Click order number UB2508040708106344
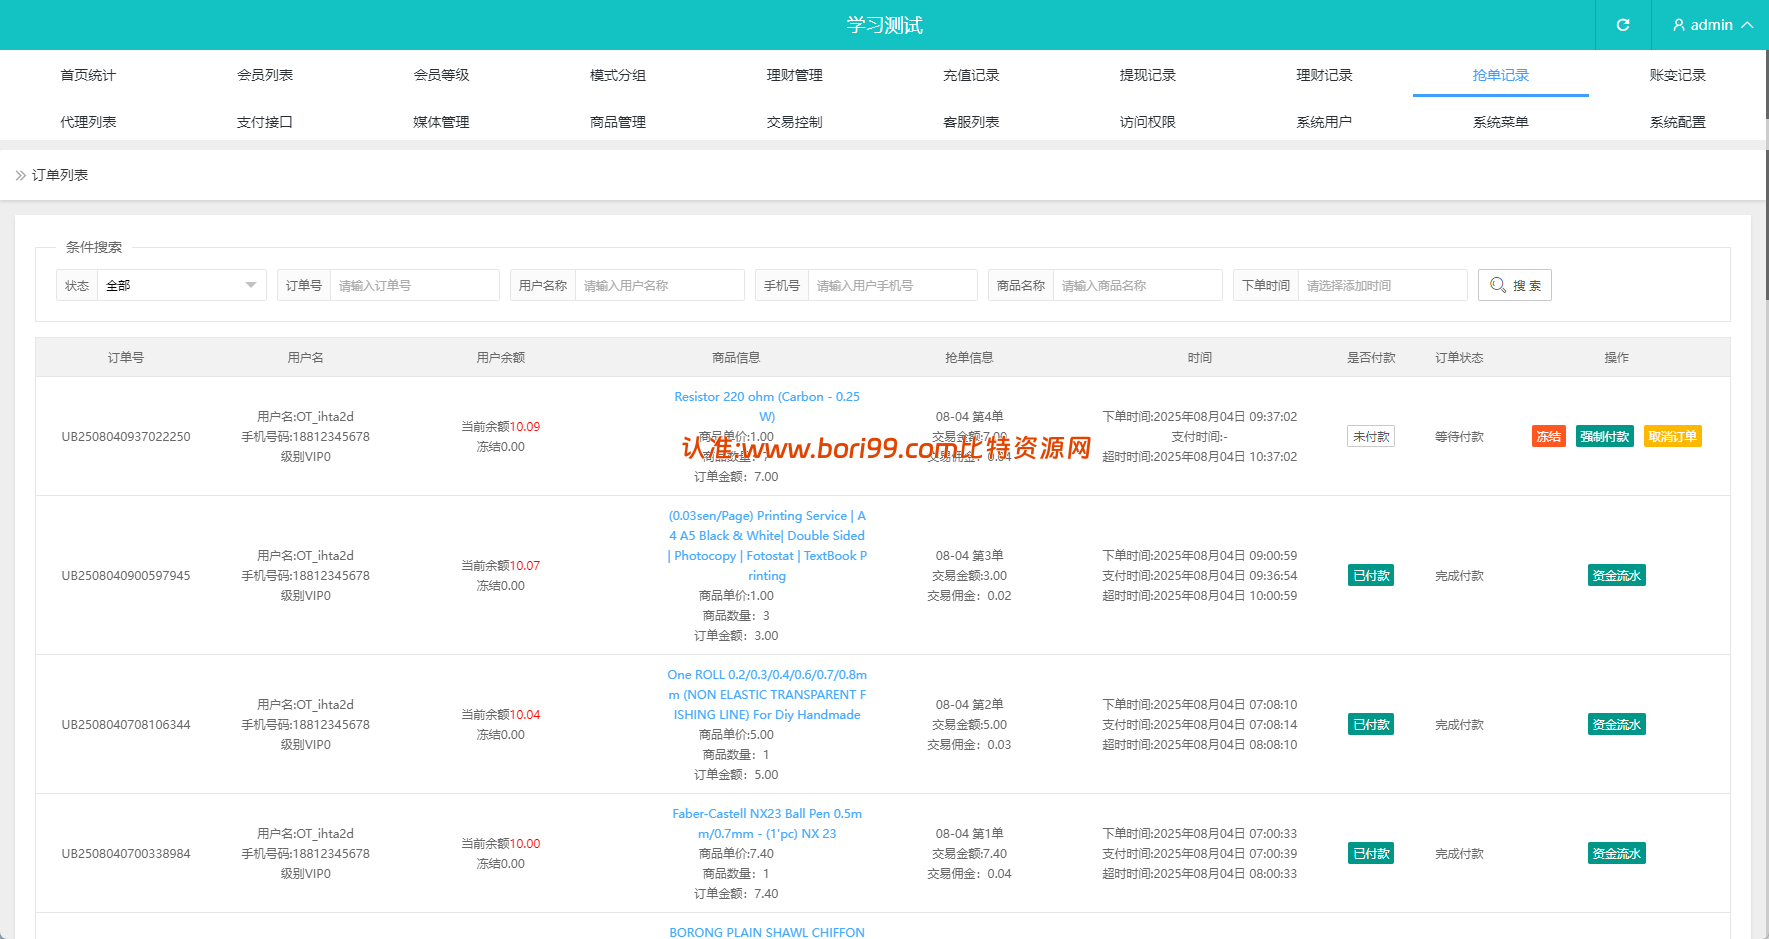Image resolution: width=1769 pixels, height=939 pixels. coord(126,724)
